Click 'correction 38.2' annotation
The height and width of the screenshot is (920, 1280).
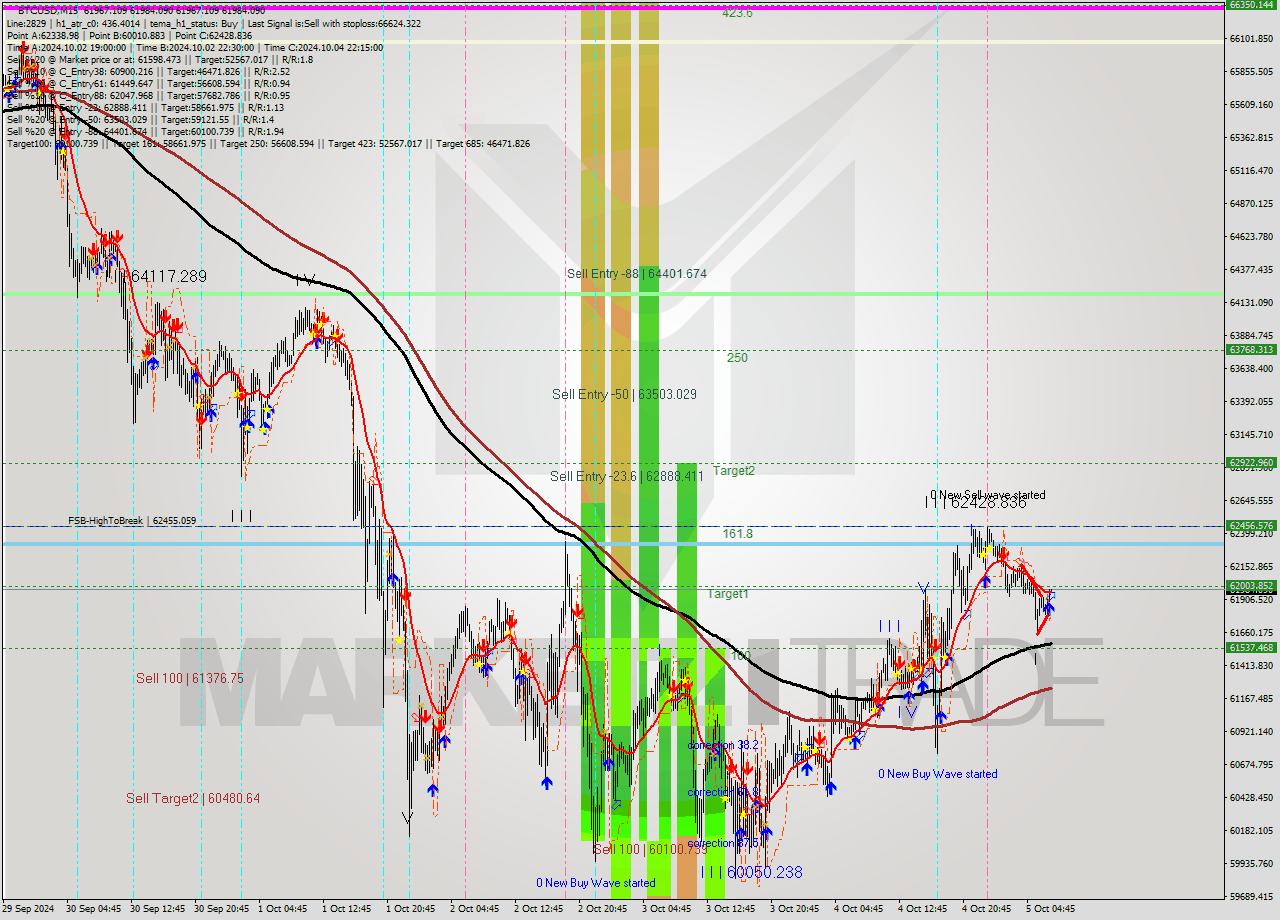(722, 745)
